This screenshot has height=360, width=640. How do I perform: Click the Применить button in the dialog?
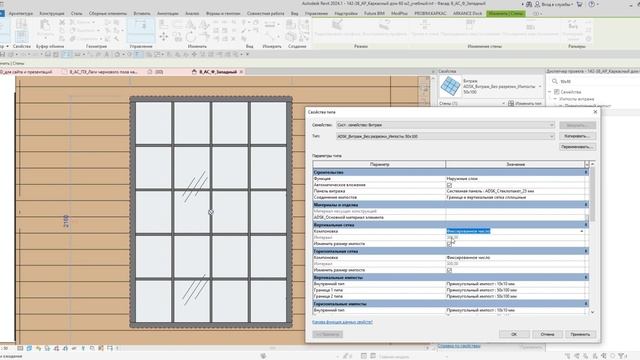tap(580, 334)
